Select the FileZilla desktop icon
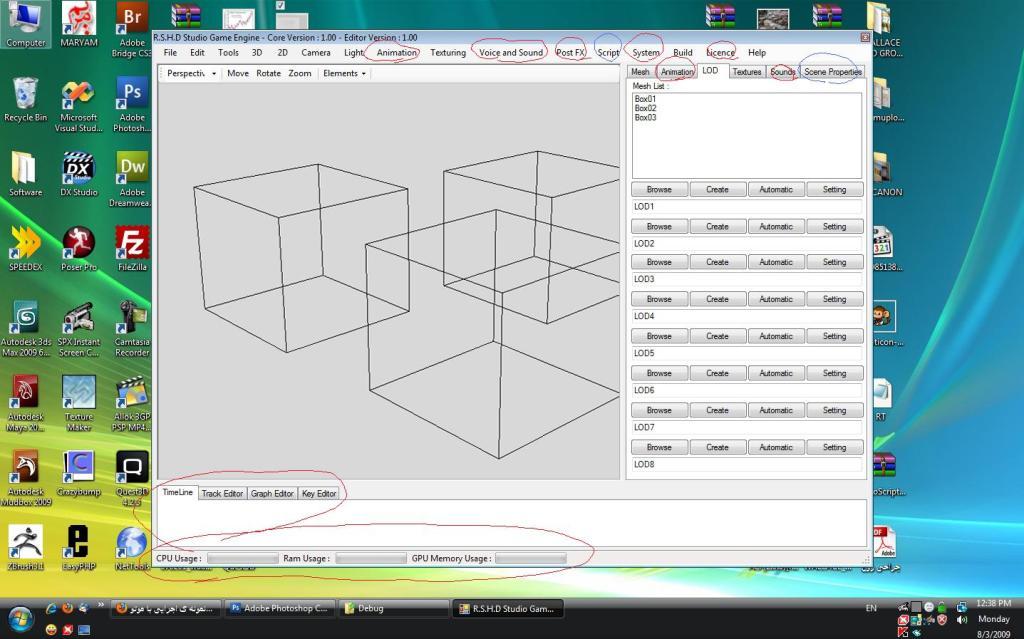 [132, 246]
